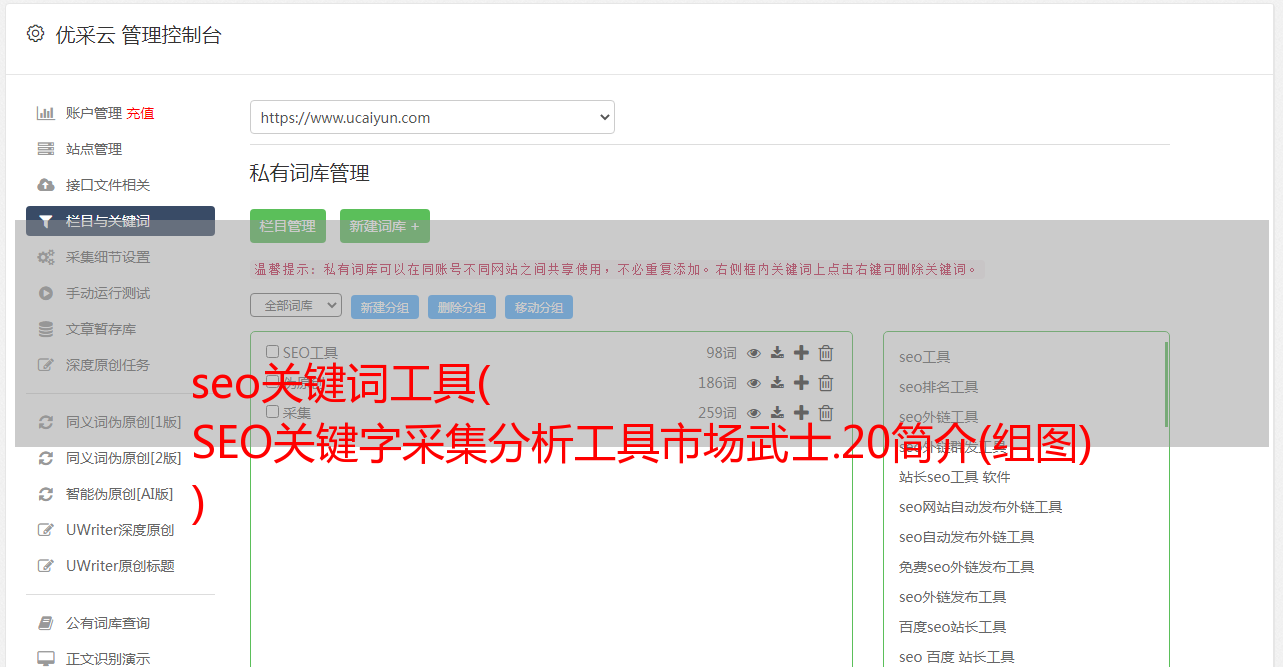Select keyword seo排名工具 in the right list
The height and width of the screenshot is (667, 1283).
938,387
